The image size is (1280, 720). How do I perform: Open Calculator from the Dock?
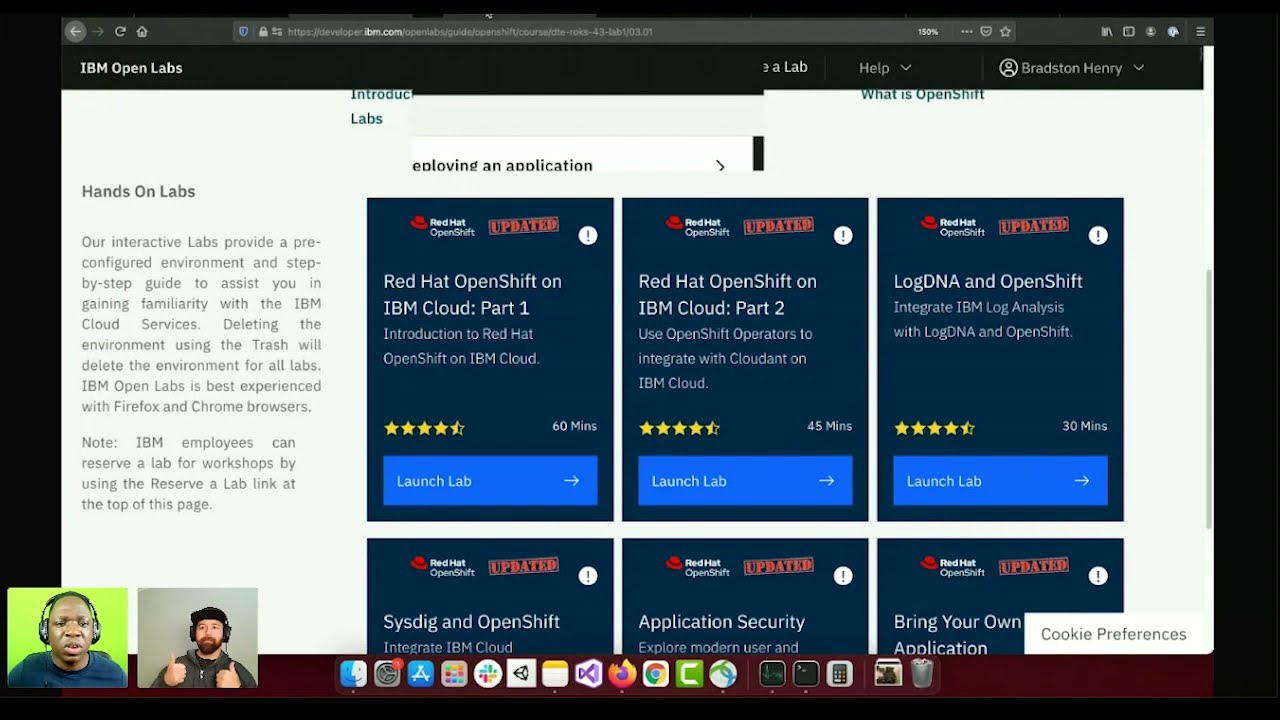click(x=839, y=675)
